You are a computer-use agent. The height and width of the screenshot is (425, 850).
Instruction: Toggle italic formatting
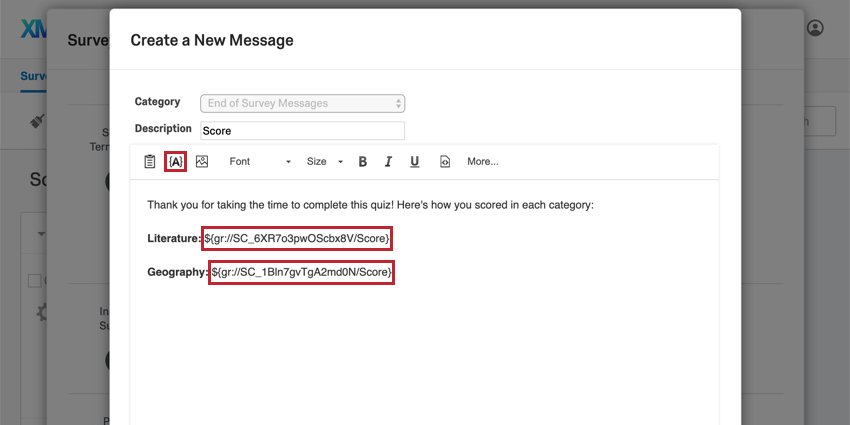click(x=388, y=162)
